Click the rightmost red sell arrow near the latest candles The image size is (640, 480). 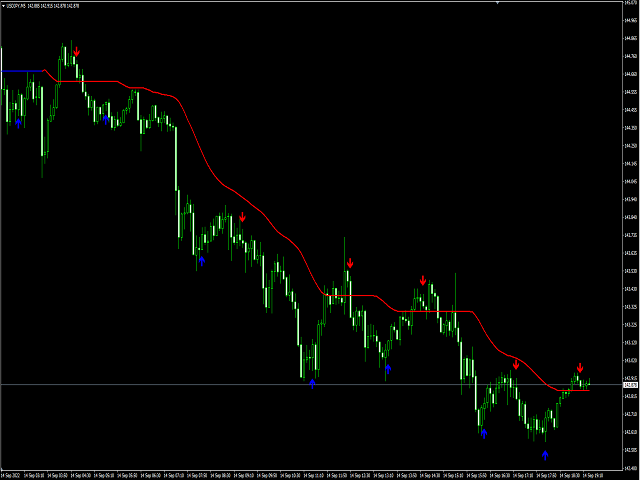(580, 367)
